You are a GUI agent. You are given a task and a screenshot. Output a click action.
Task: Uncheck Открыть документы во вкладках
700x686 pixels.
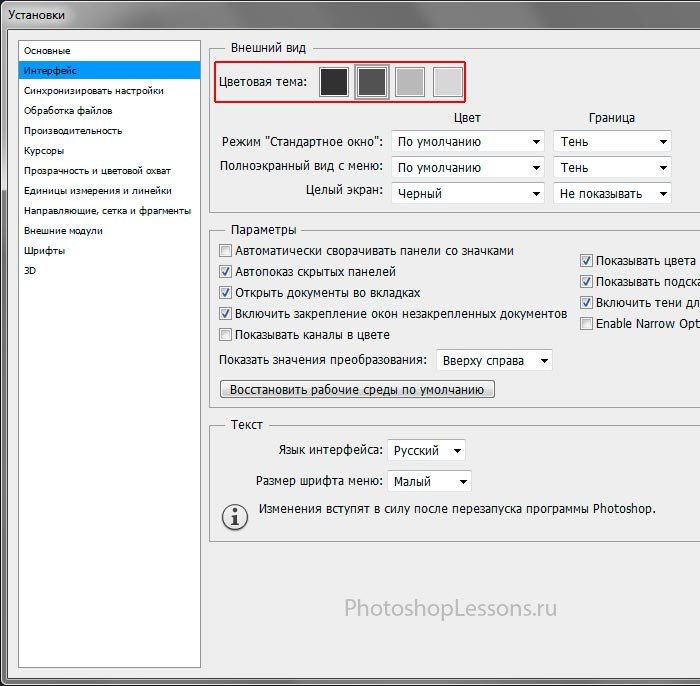tap(225, 293)
